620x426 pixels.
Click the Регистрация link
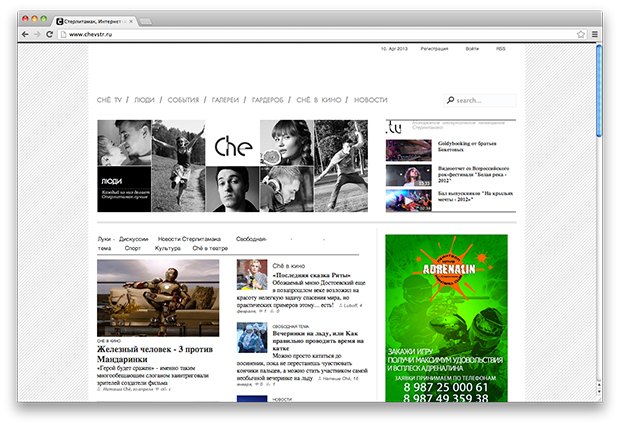pos(434,48)
